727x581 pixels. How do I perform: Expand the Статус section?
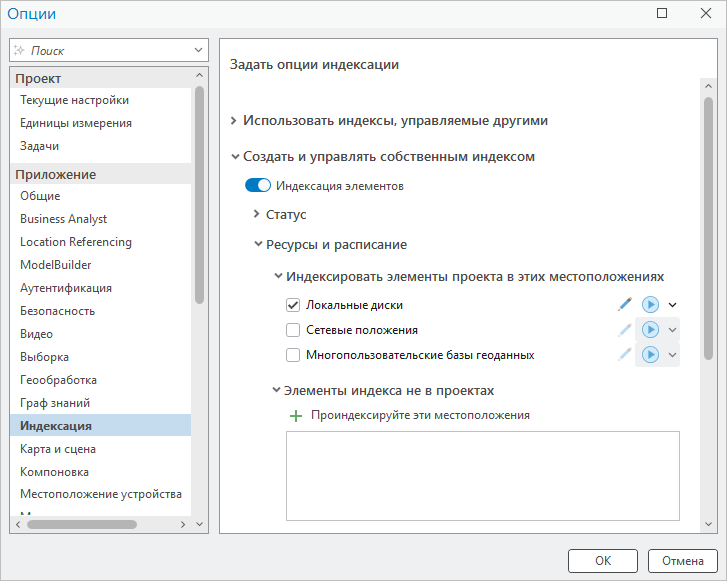(x=257, y=214)
